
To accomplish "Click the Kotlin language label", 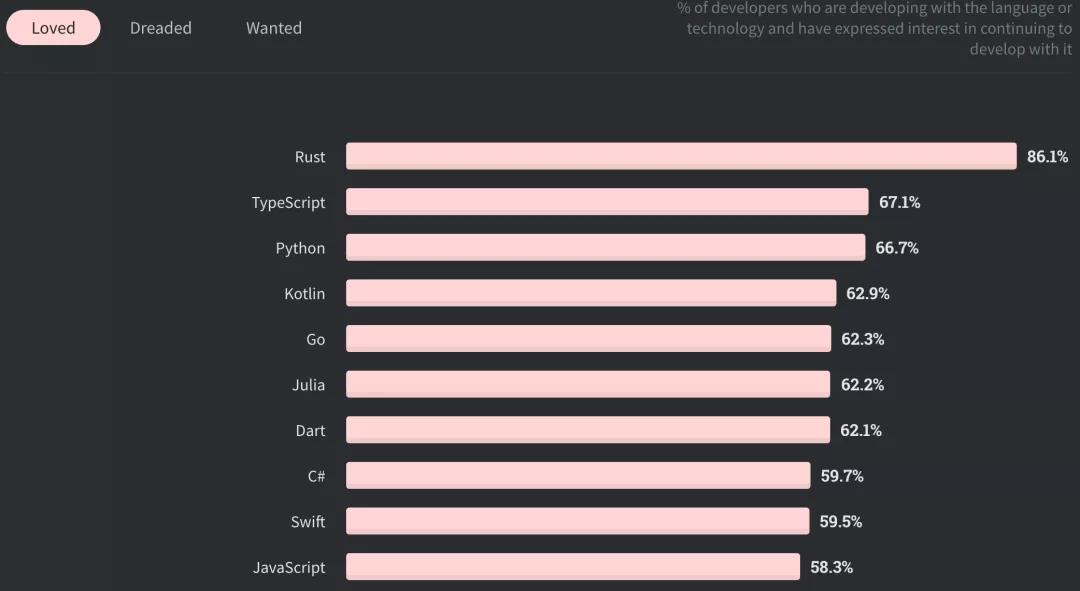I will (x=304, y=294).
